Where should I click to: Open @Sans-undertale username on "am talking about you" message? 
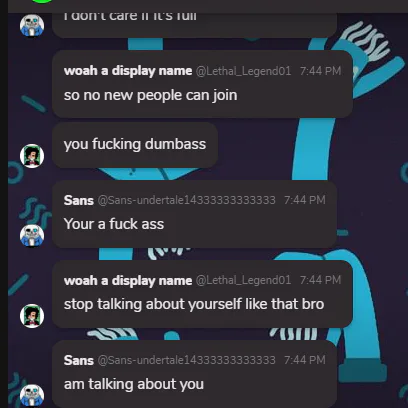tap(187, 360)
